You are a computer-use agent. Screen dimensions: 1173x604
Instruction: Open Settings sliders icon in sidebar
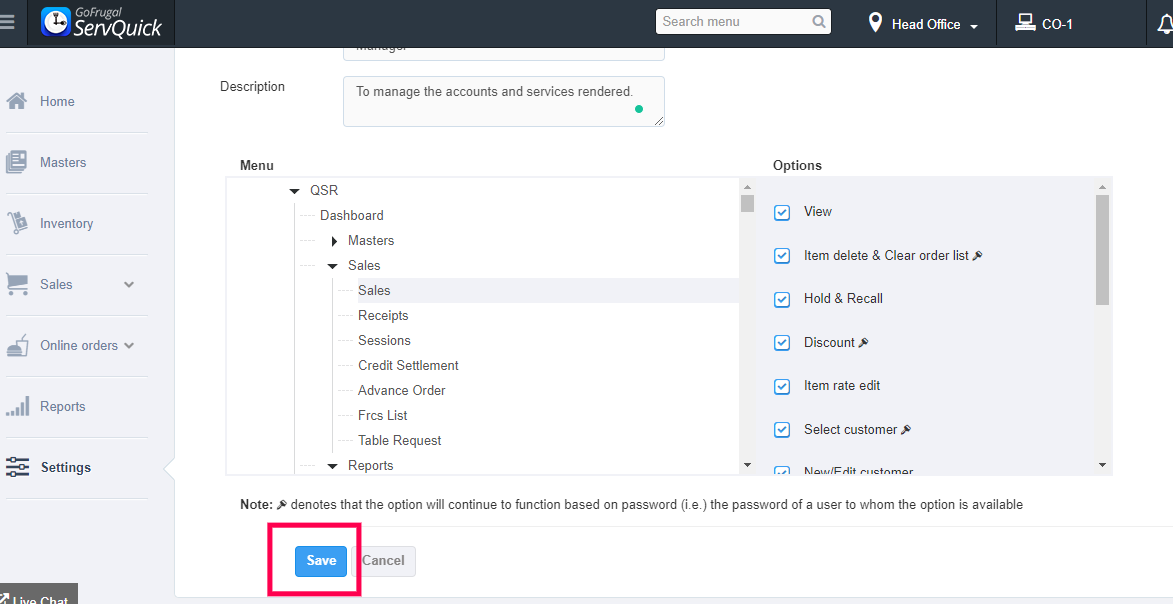pos(17,467)
